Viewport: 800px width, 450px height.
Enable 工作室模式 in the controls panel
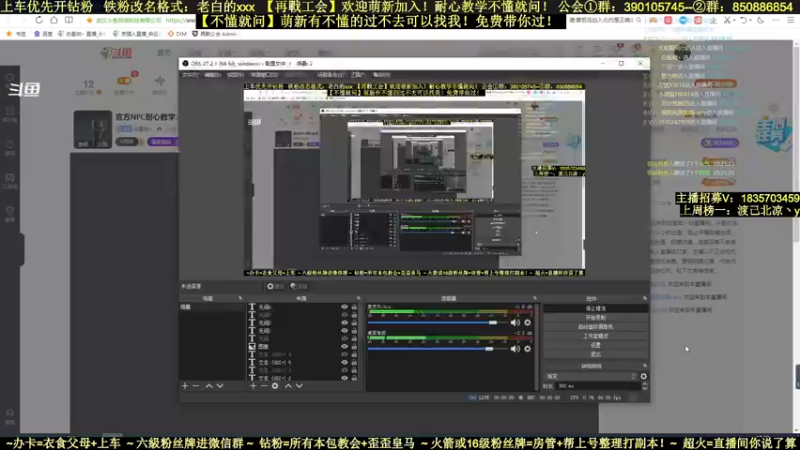click(595, 336)
